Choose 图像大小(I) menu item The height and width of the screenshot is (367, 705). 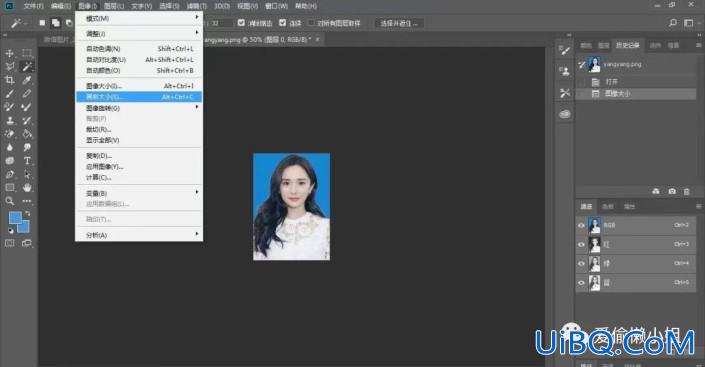click(x=138, y=85)
